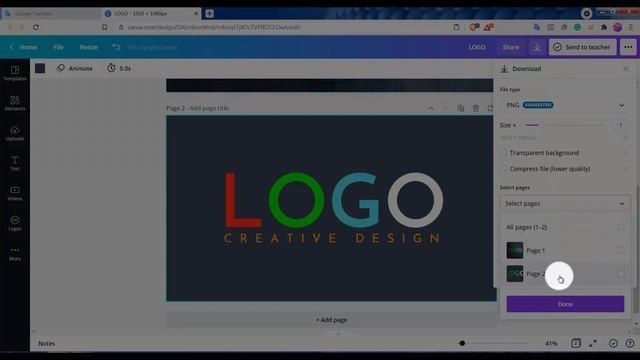Image resolution: width=640 pixels, height=360 pixels.
Task: Click the browser profile avatar
Action: [x=617, y=27]
